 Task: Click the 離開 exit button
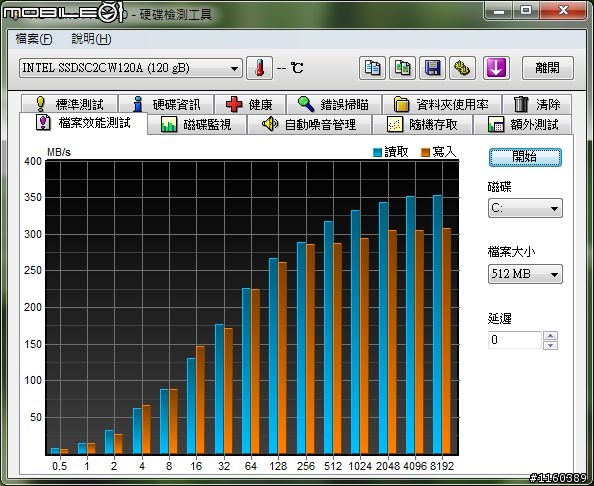coord(548,68)
